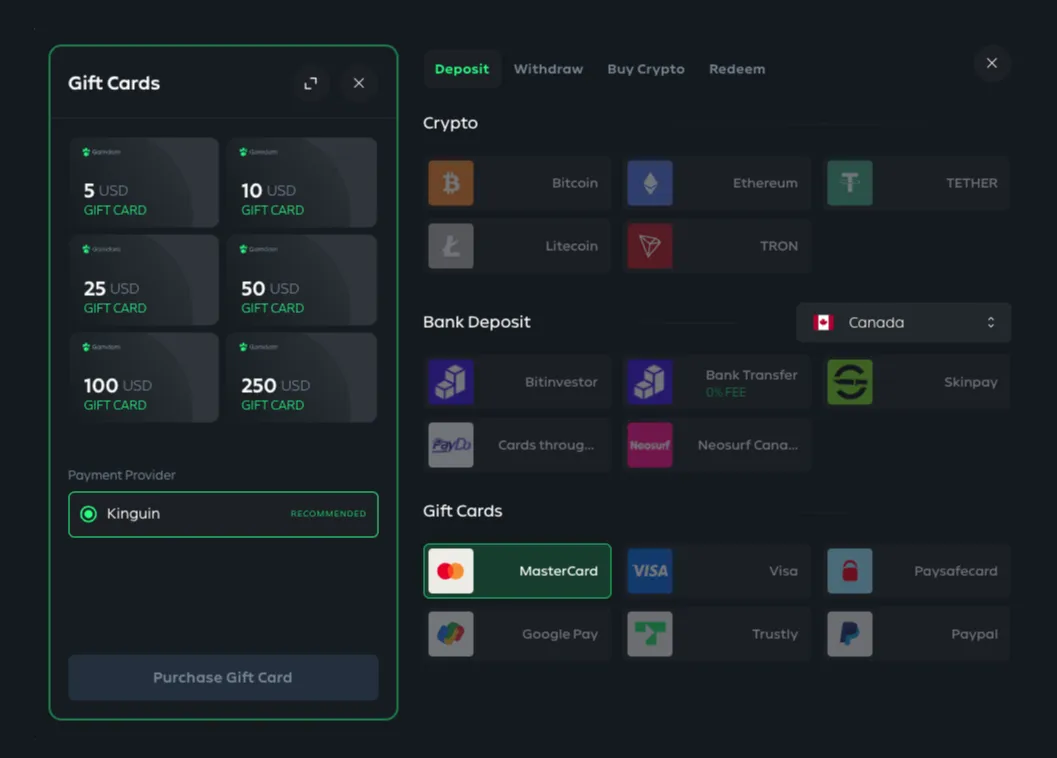Image resolution: width=1057 pixels, height=758 pixels.
Task: Select the Kinguin payment provider radio
Action: 88,514
